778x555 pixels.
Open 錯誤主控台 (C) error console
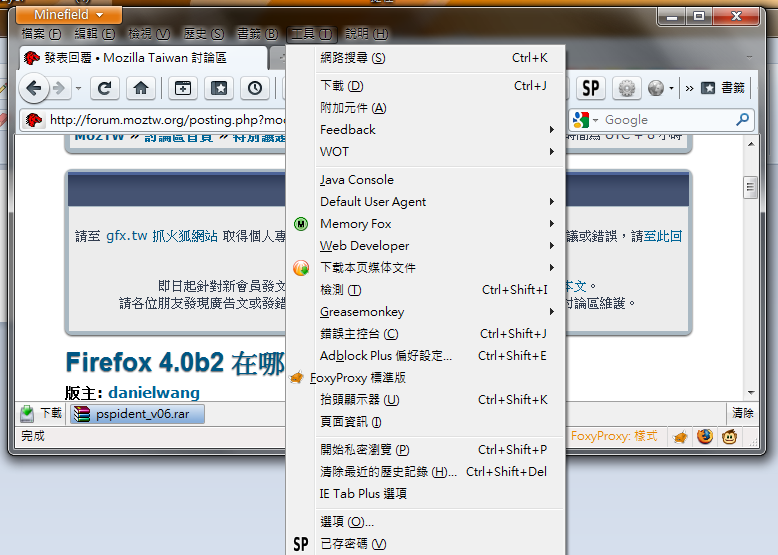426,334
